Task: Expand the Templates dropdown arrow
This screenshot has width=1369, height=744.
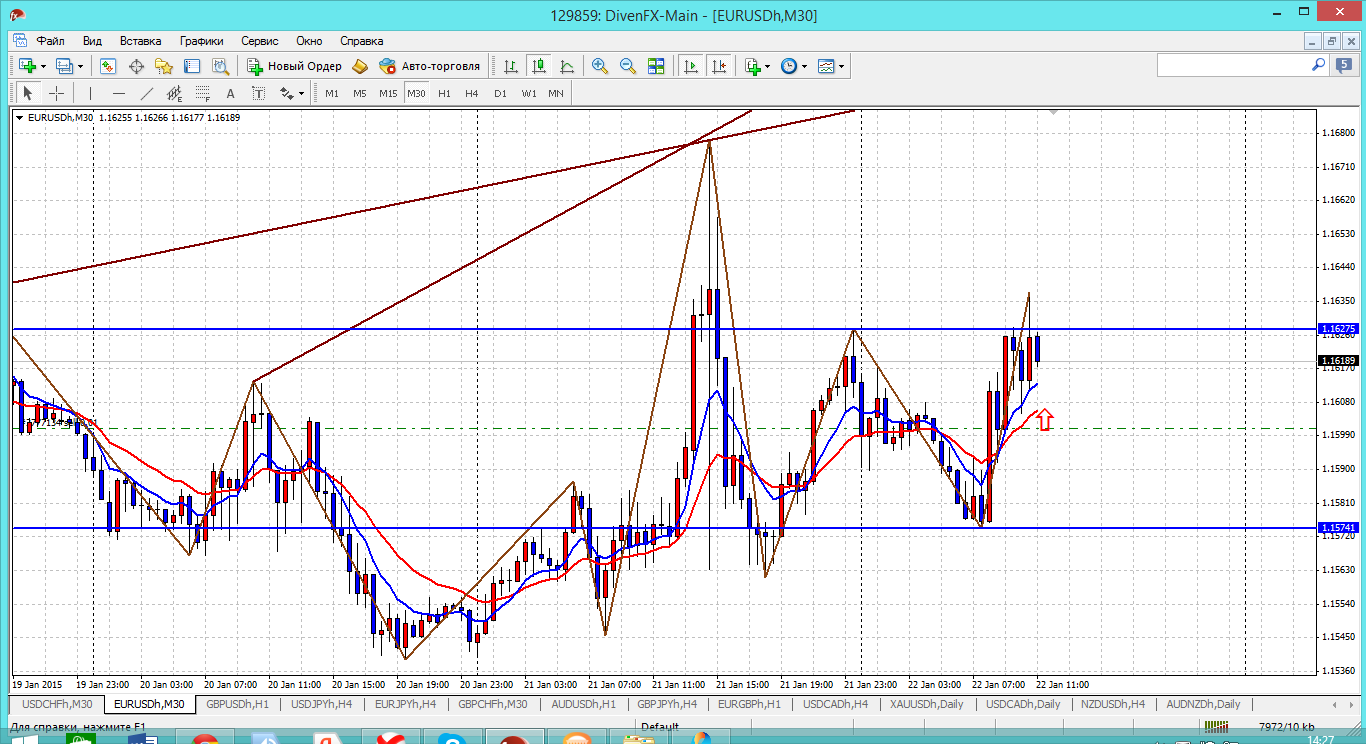Action: click(x=841, y=66)
